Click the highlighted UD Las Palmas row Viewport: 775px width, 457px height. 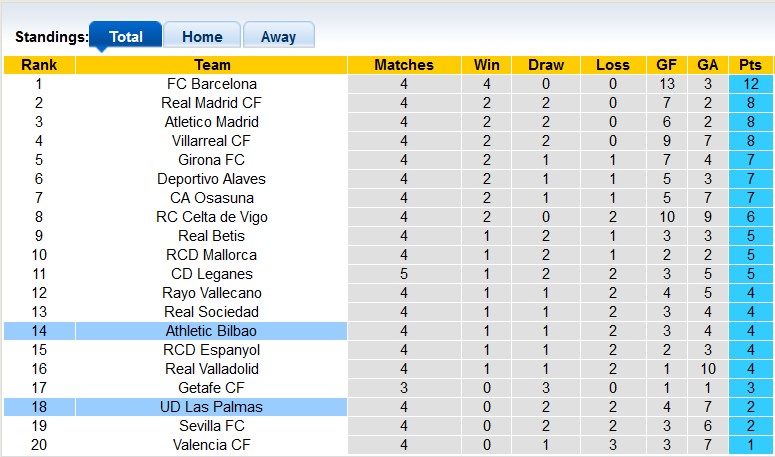[x=212, y=407]
